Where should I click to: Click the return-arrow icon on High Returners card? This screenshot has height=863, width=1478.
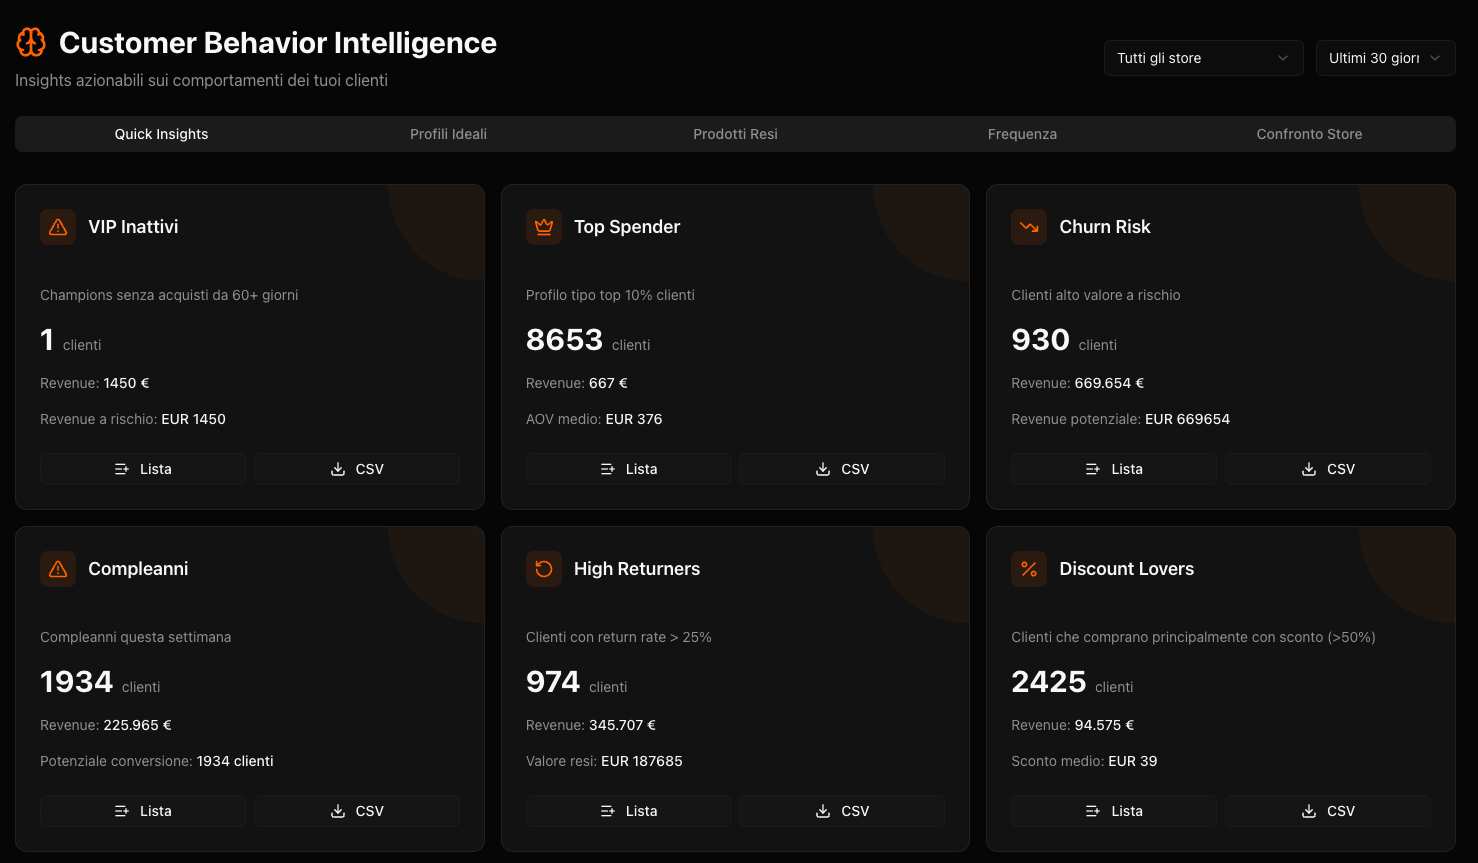click(543, 568)
